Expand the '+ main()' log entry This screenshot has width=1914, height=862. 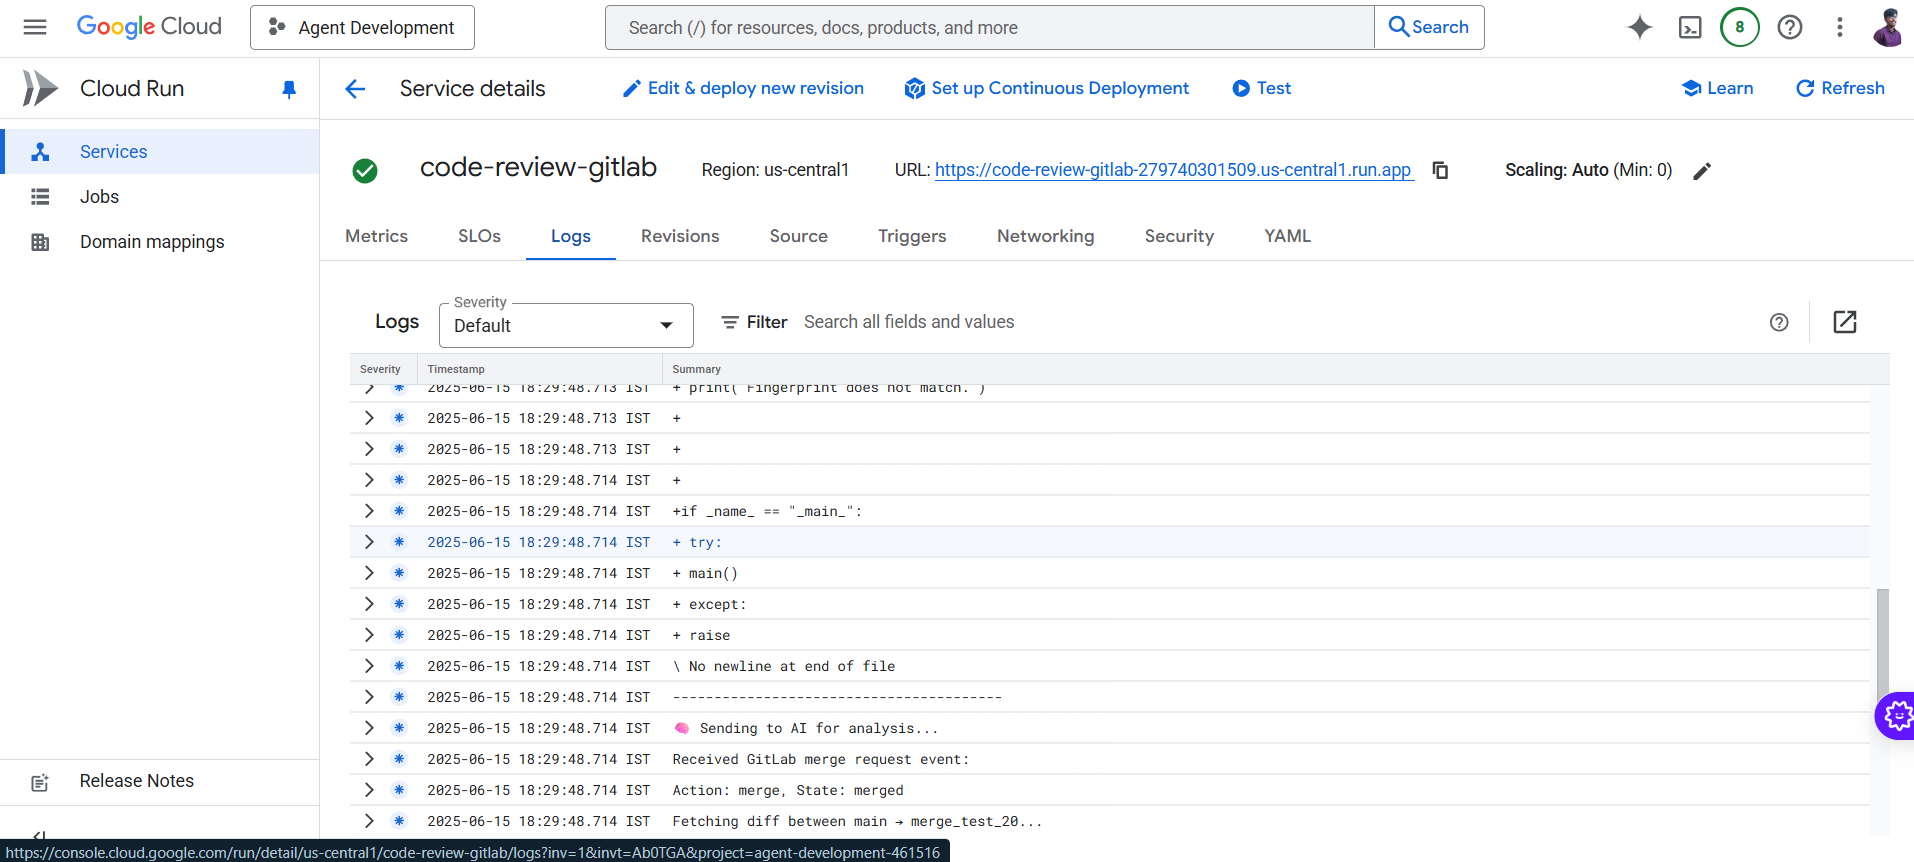click(x=369, y=573)
